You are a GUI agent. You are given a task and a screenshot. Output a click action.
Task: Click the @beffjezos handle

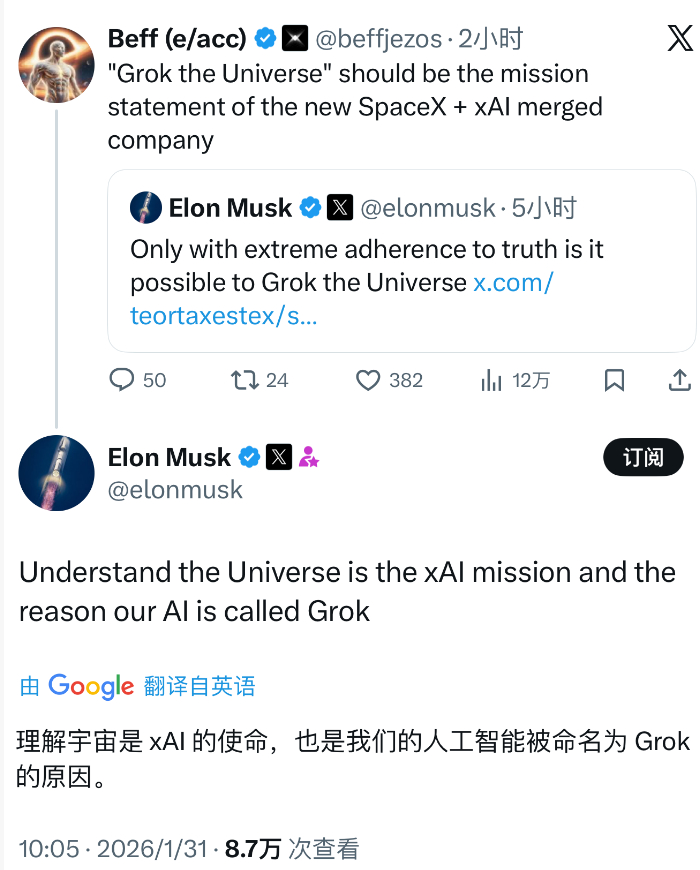point(379,39)
